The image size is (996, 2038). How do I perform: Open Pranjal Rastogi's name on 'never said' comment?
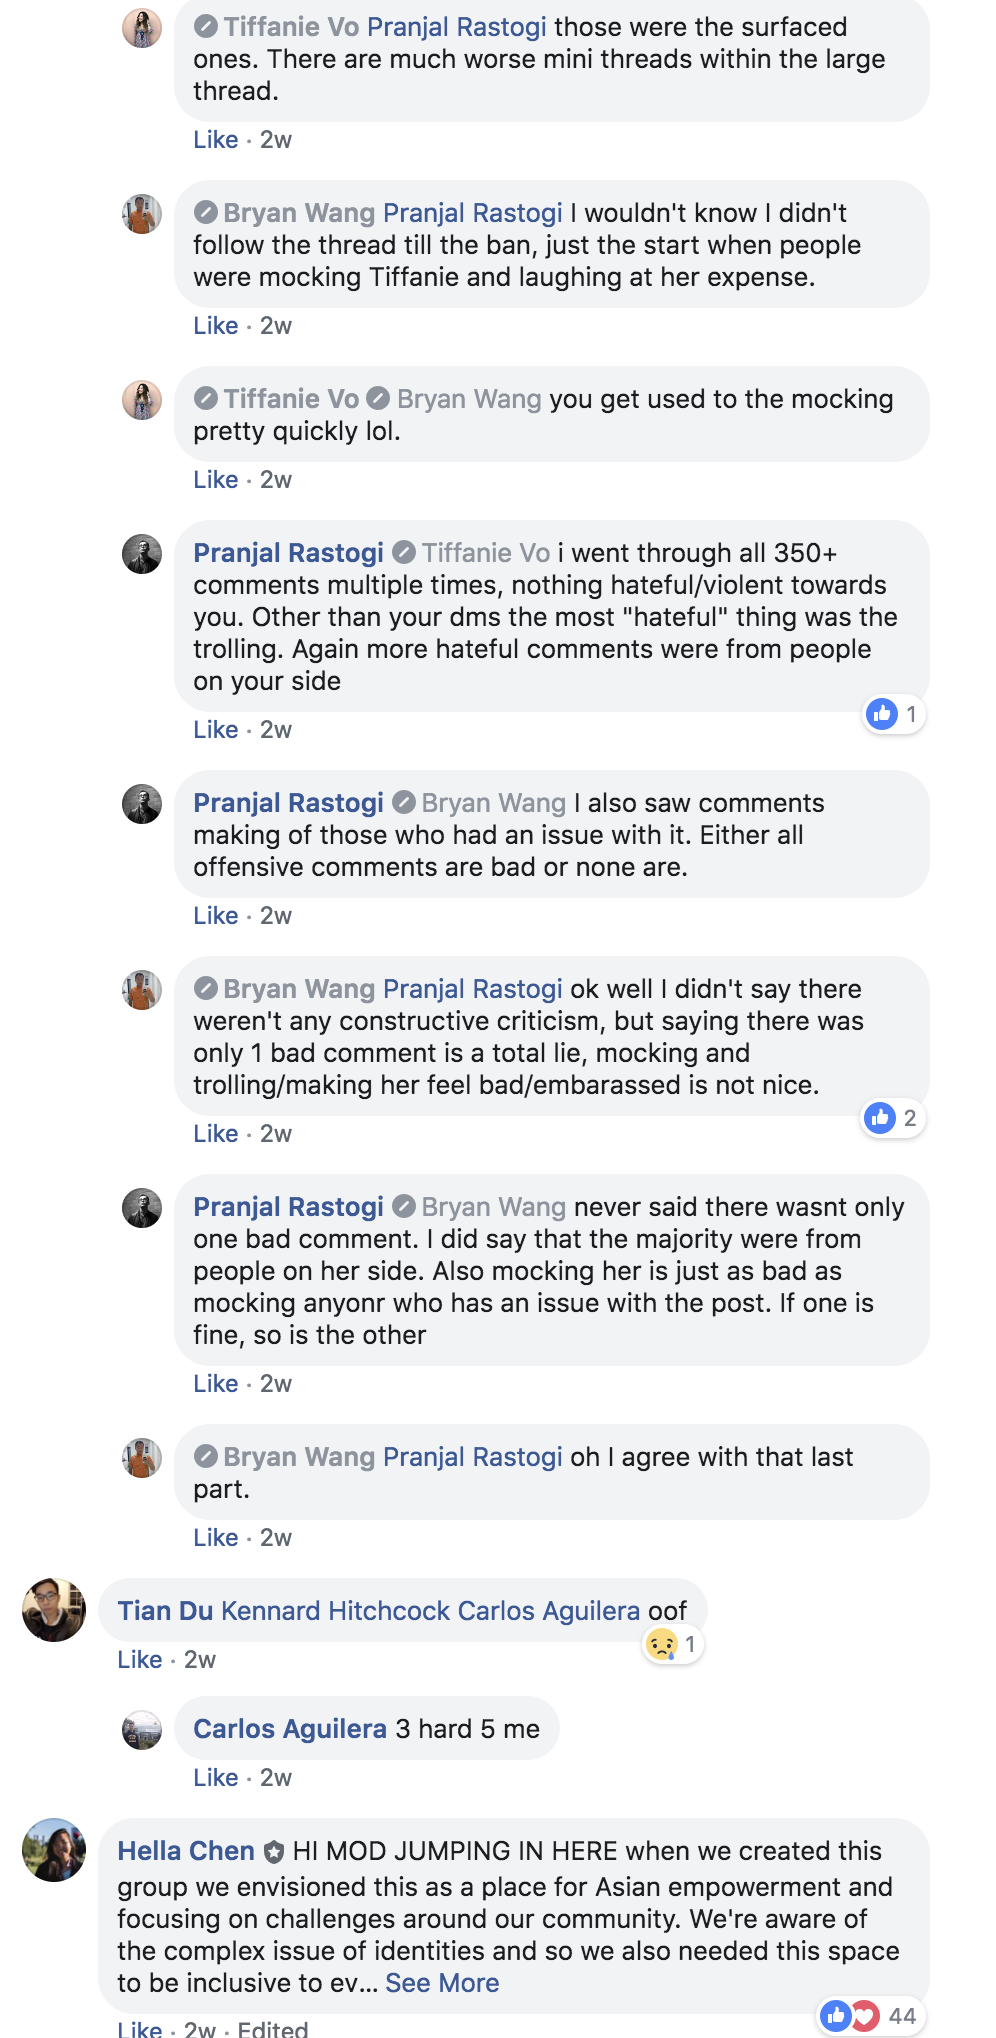(288, 1207)
